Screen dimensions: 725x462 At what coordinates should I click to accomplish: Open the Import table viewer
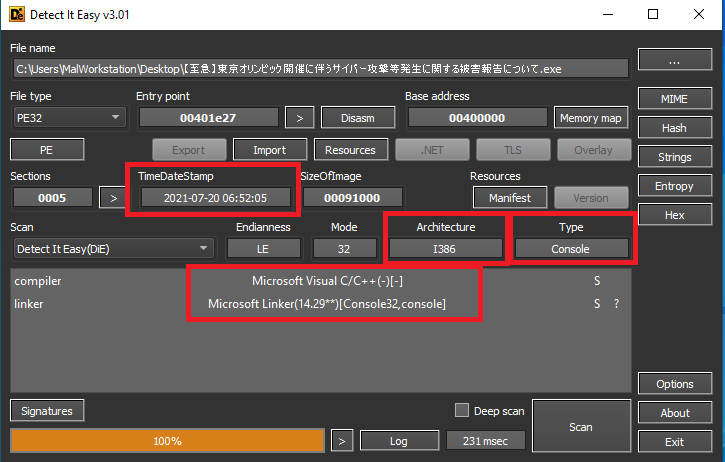(269, 150)
